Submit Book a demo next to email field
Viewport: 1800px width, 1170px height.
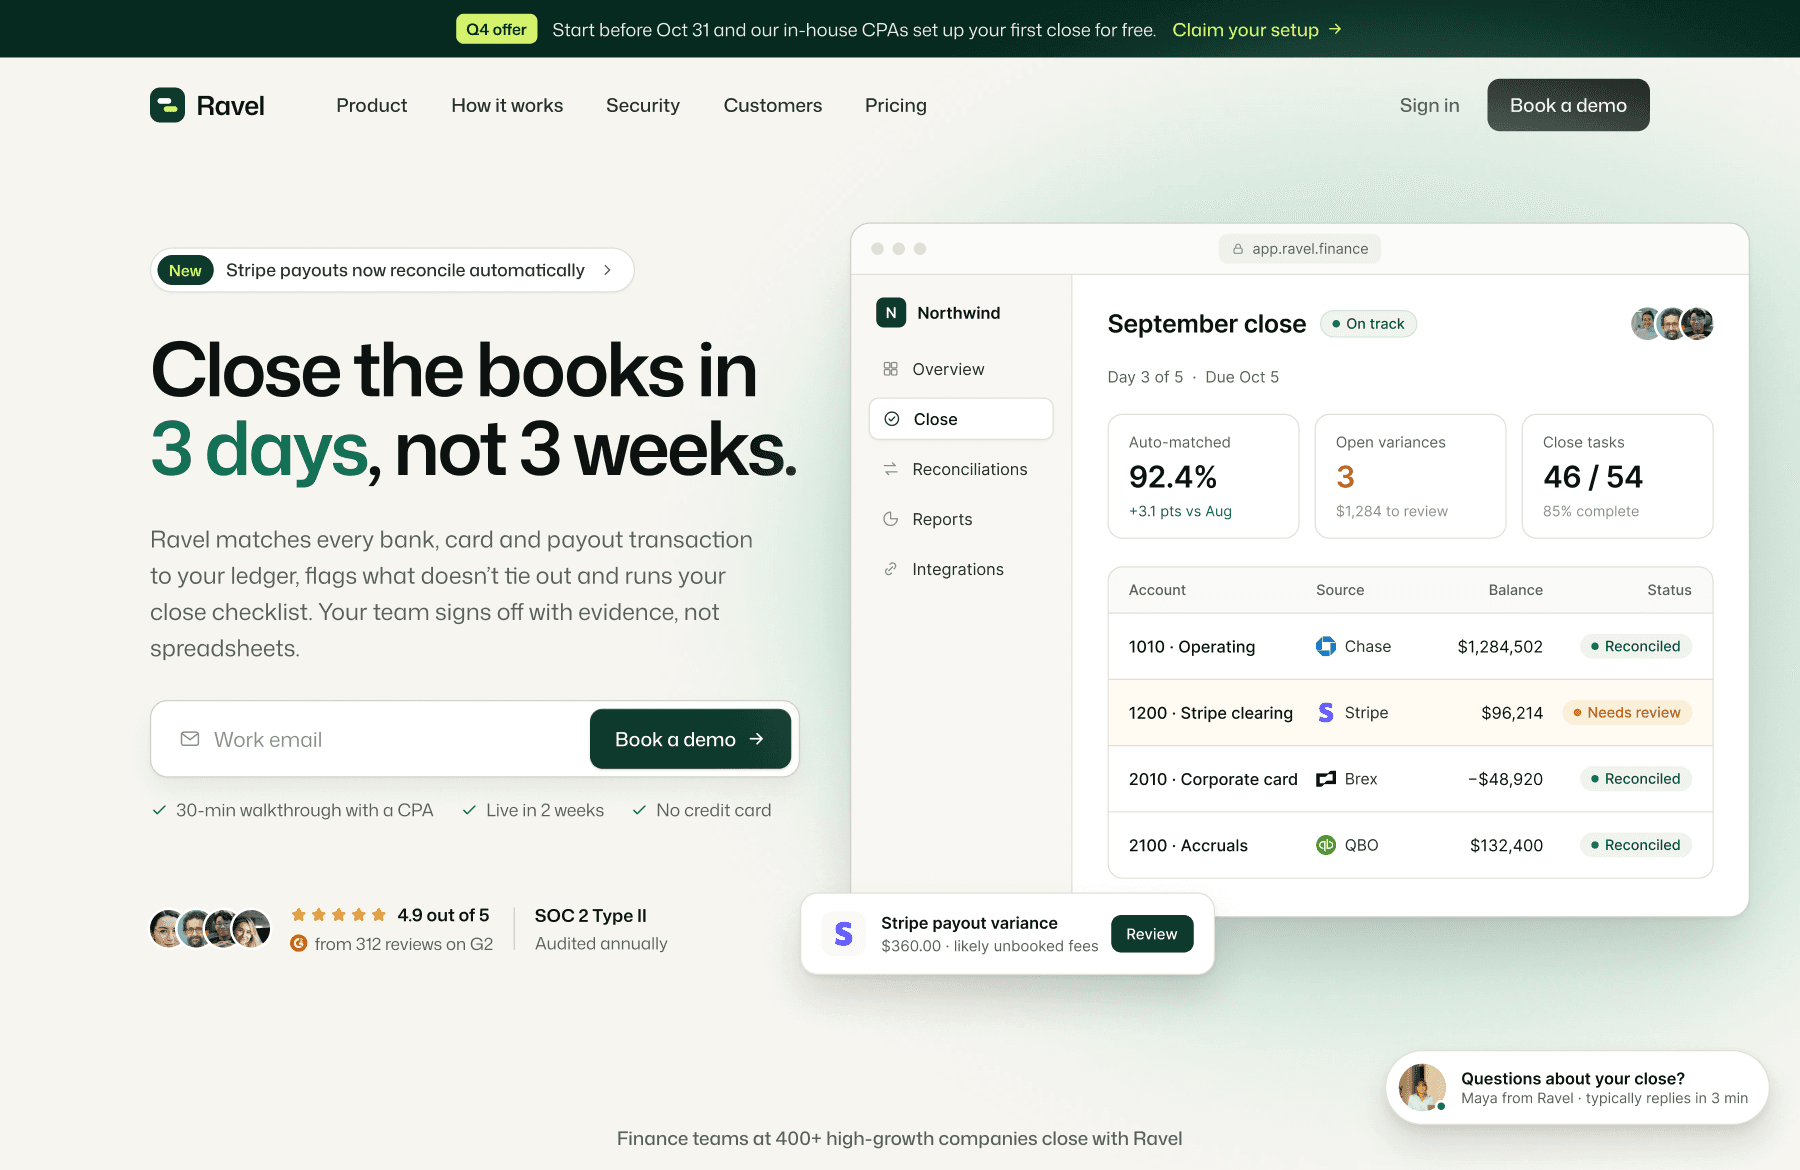(690, 739)
